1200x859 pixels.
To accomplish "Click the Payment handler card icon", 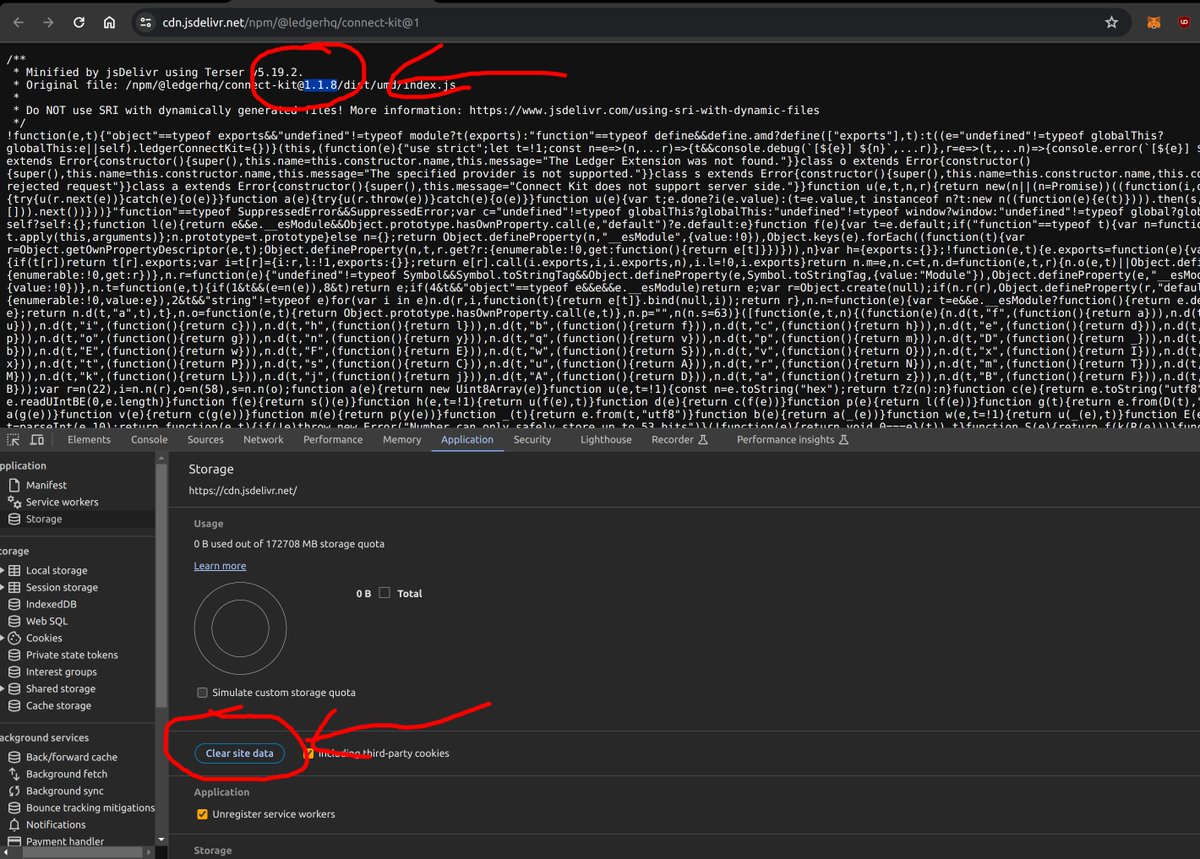I will click(14, 842).
